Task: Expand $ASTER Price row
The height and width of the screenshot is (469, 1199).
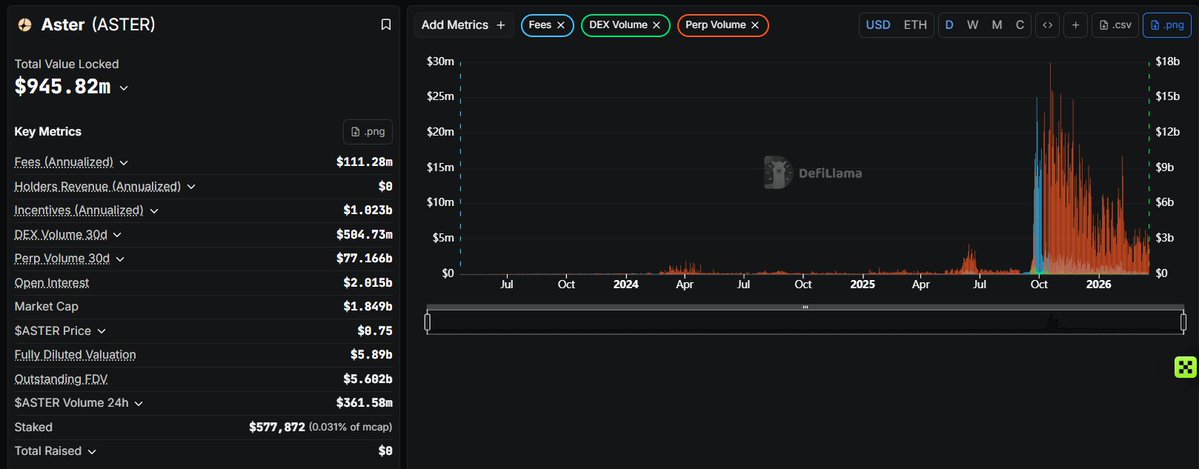Action: pyautogui.click(x=102, y=331)
